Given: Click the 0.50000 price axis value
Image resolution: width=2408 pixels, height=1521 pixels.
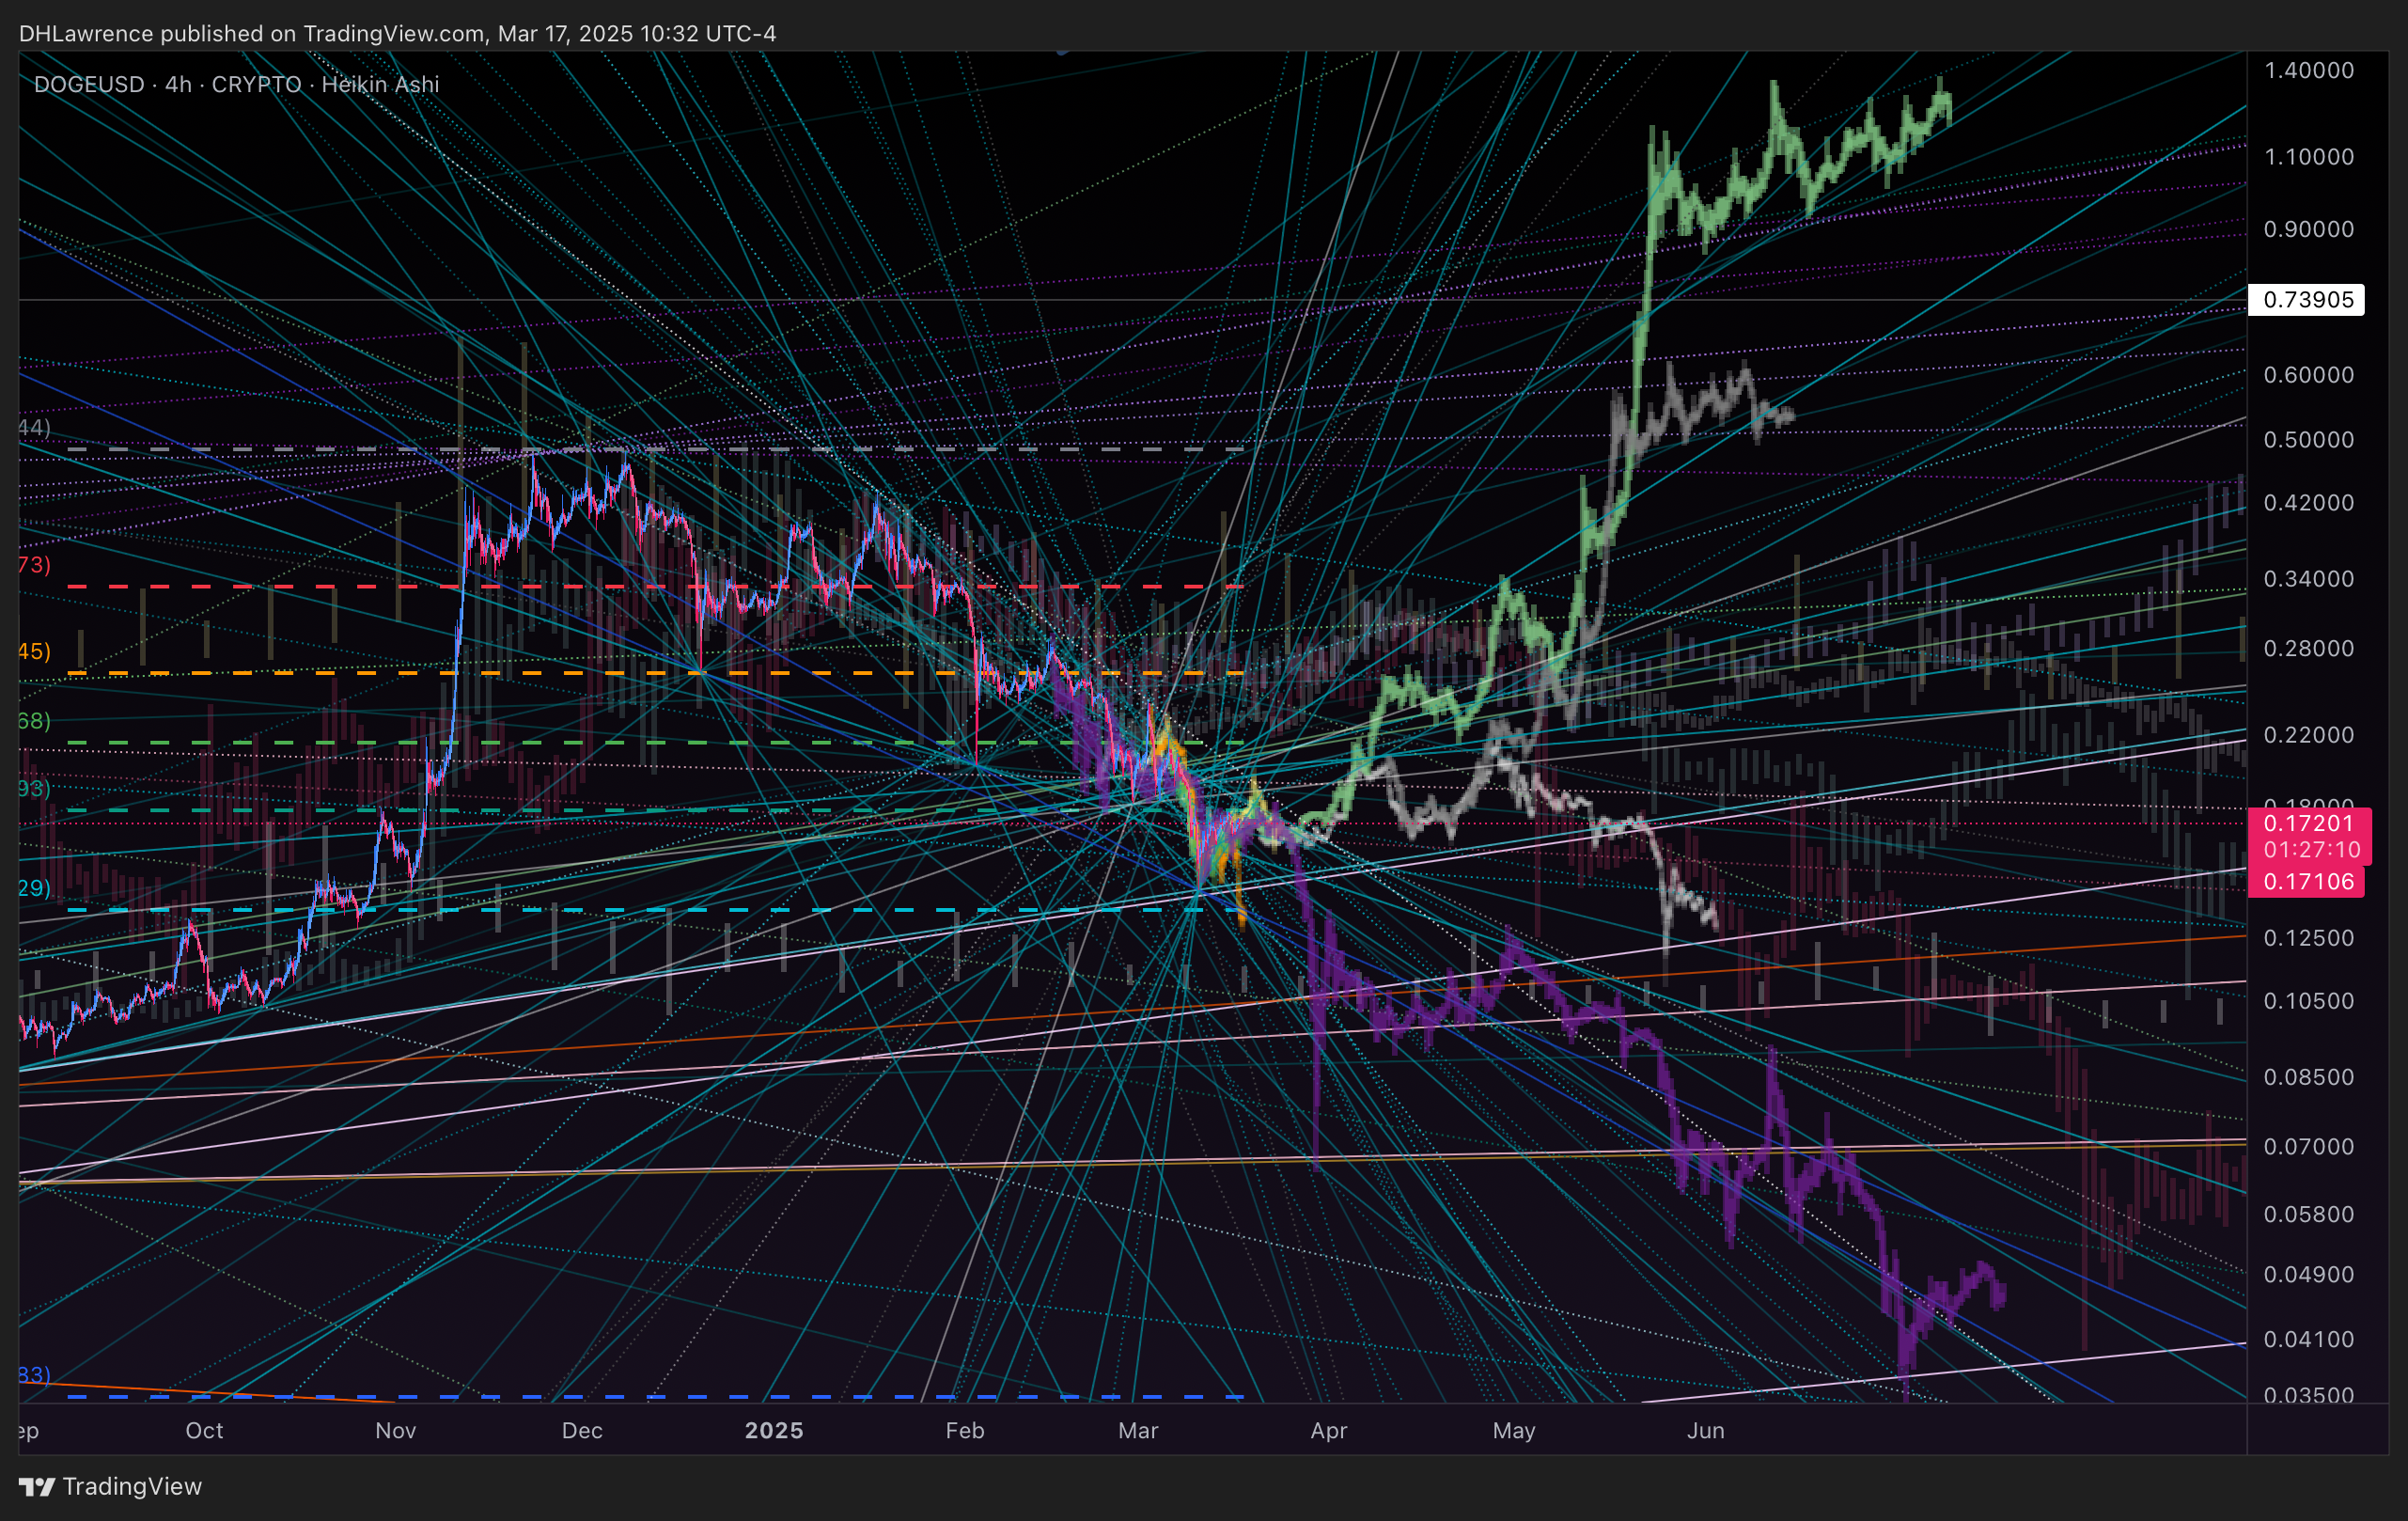Looking at the screenshot, I should coord(2308,440).
